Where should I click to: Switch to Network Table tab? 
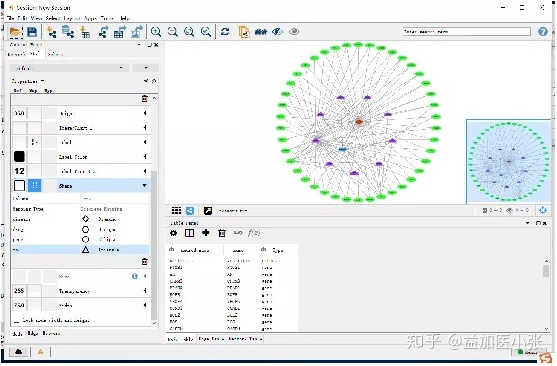(x=245, y=339)
